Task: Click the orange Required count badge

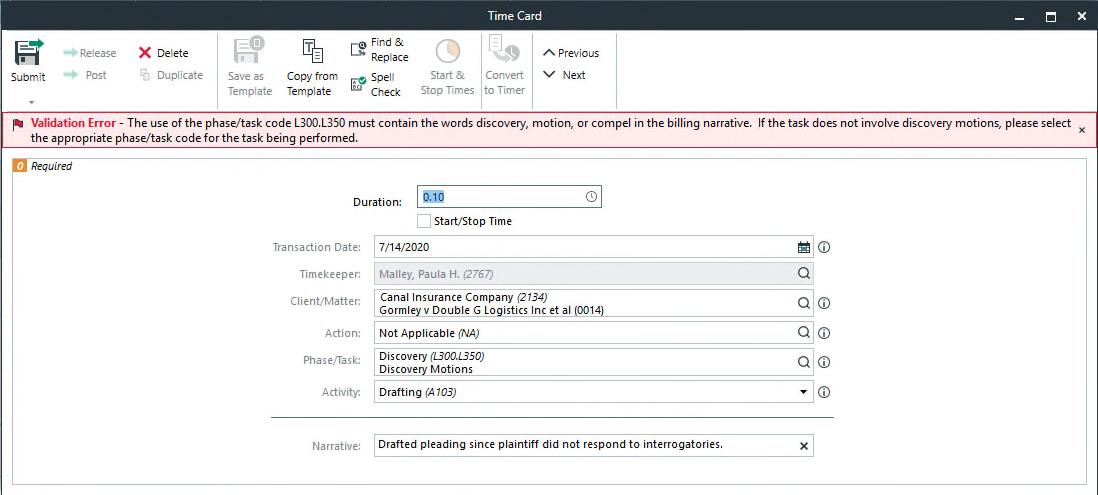Action: (x=20, y=167)
